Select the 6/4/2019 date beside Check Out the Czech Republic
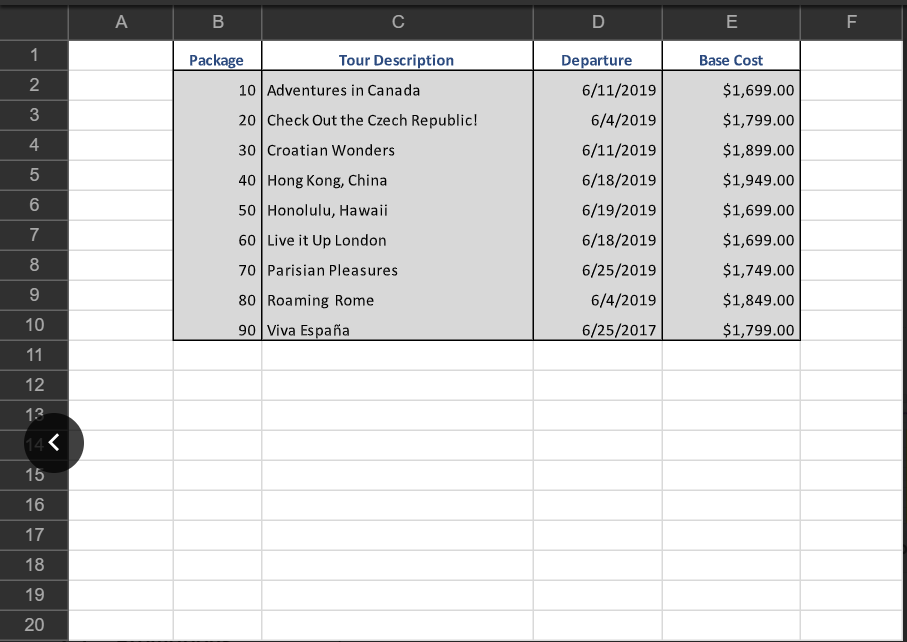The image size is (907, 642). pyautogui.click(x=597, y=120)
